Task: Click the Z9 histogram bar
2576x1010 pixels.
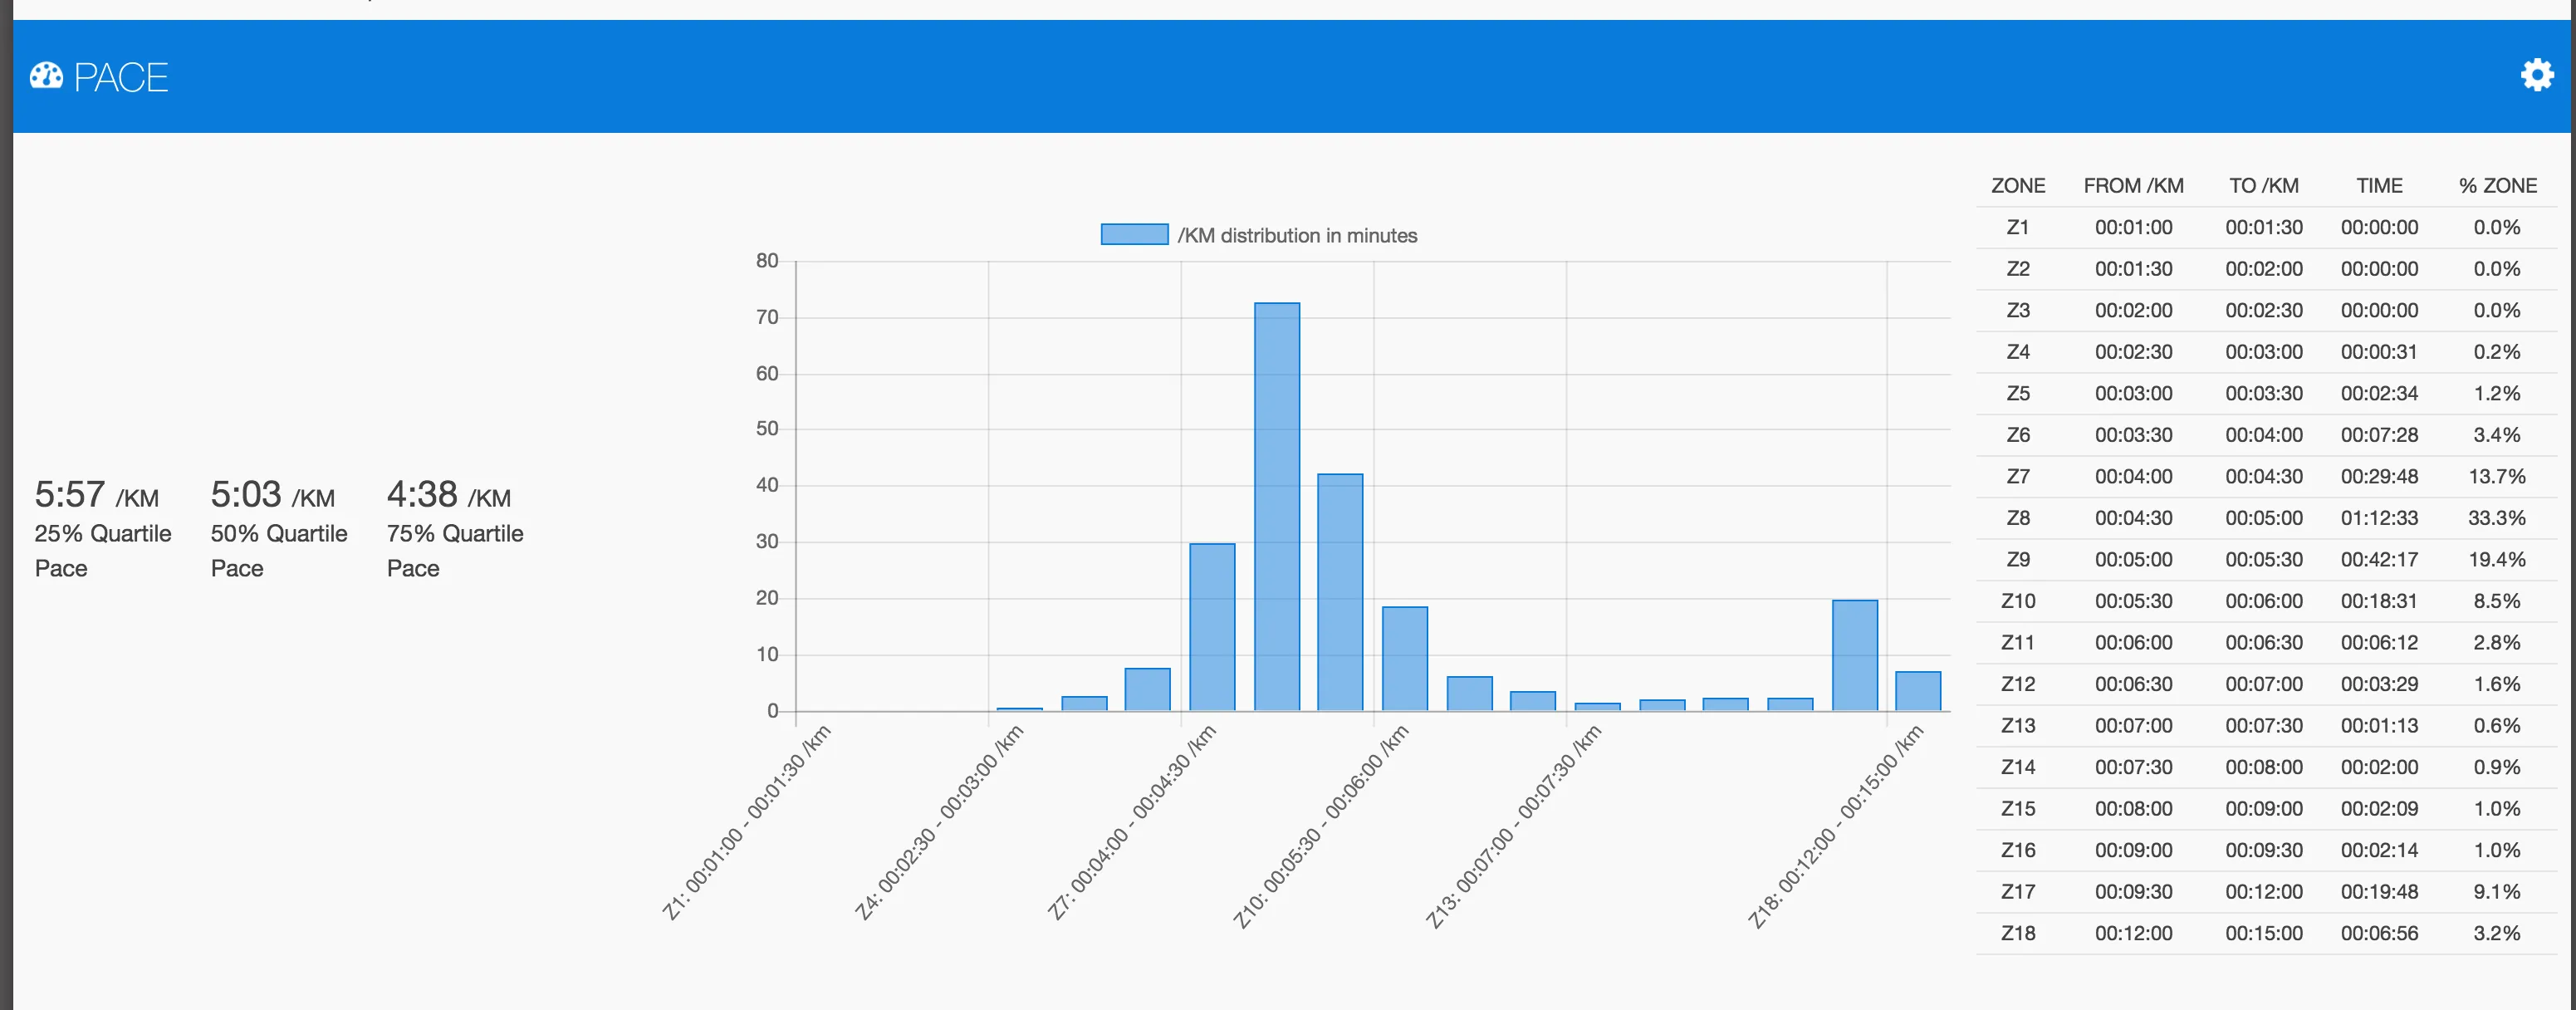Action: click(x=1340, y=592)
